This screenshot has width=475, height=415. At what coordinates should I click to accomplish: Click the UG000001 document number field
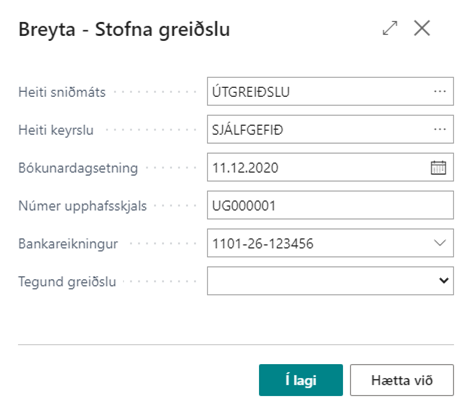point(330,205)
